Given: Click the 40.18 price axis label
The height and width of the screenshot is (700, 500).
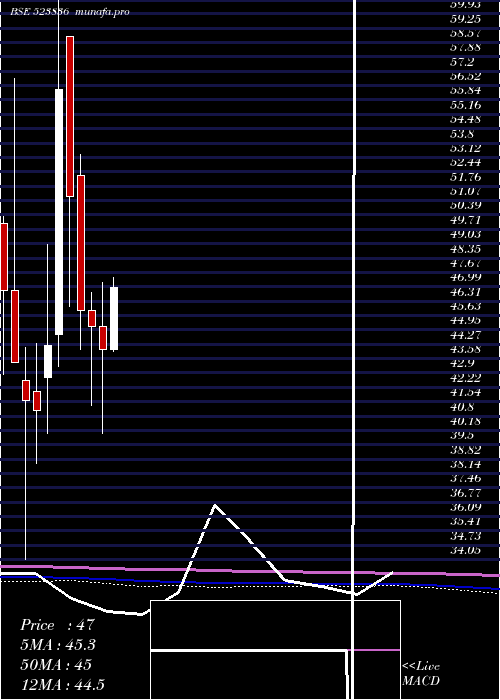Looking at the screenshot, I should click(x=465, y=421).
